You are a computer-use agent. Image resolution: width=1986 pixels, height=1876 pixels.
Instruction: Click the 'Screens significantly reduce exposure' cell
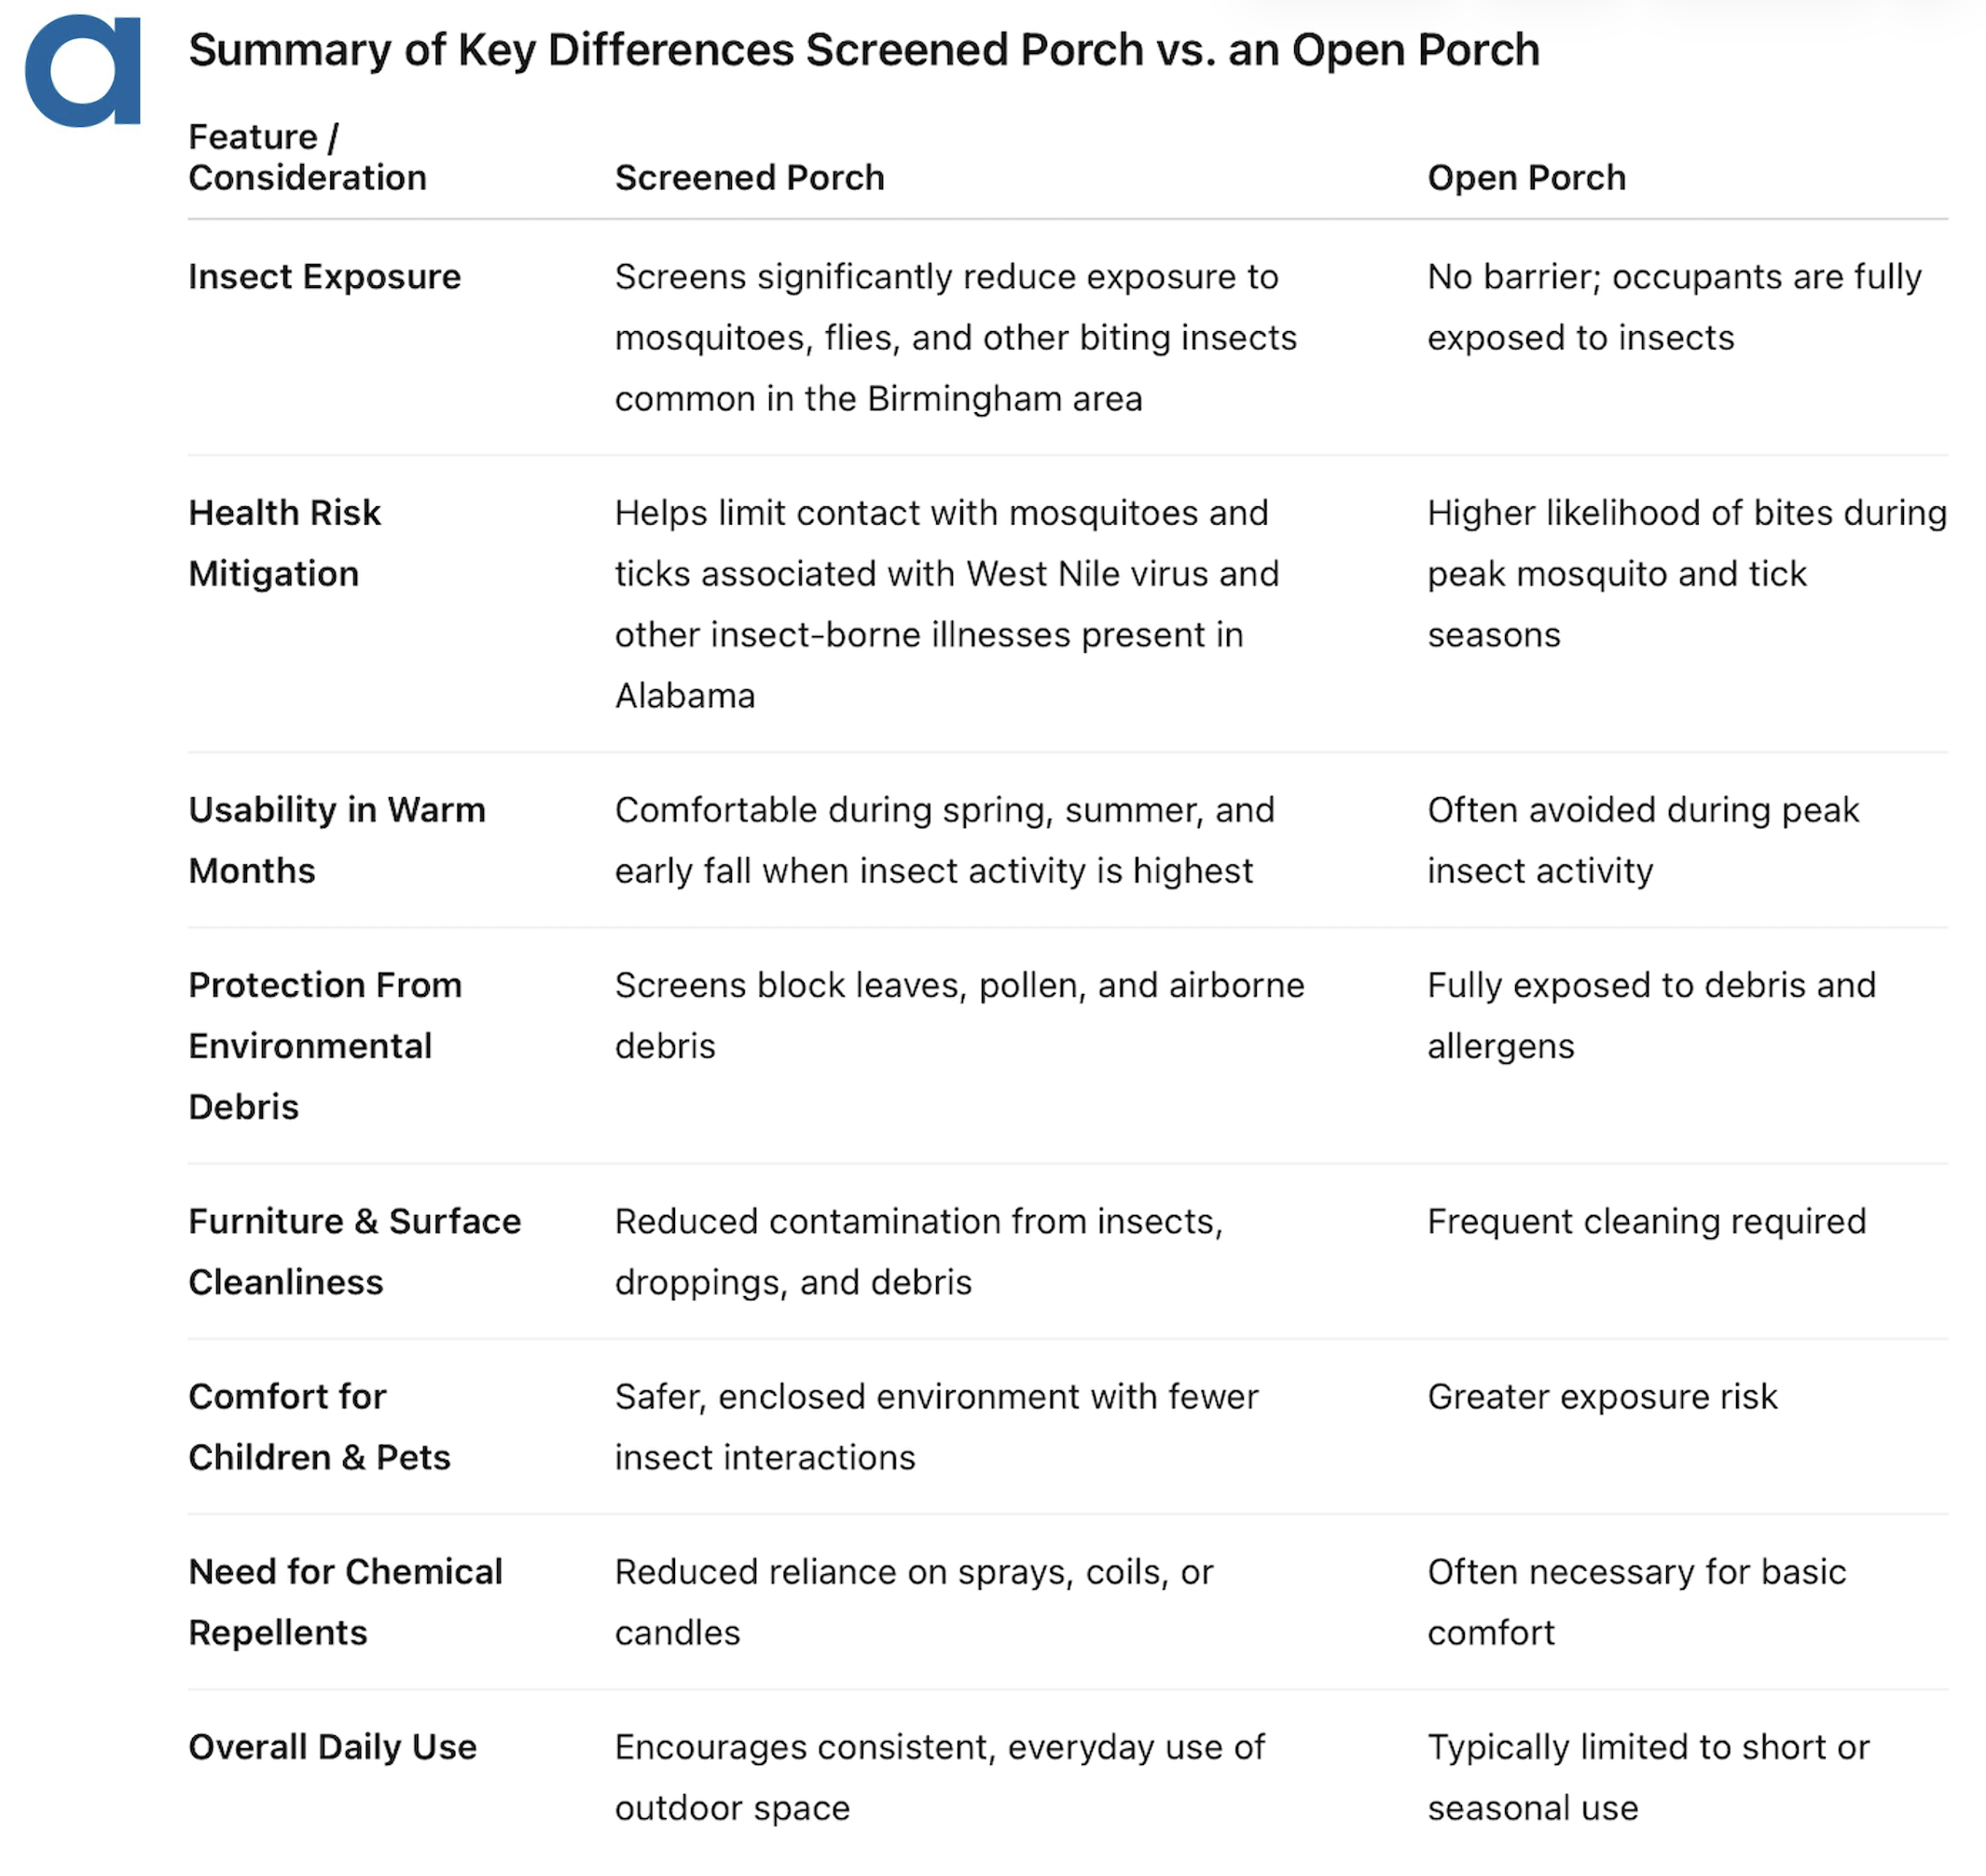[x=955, y=338]
